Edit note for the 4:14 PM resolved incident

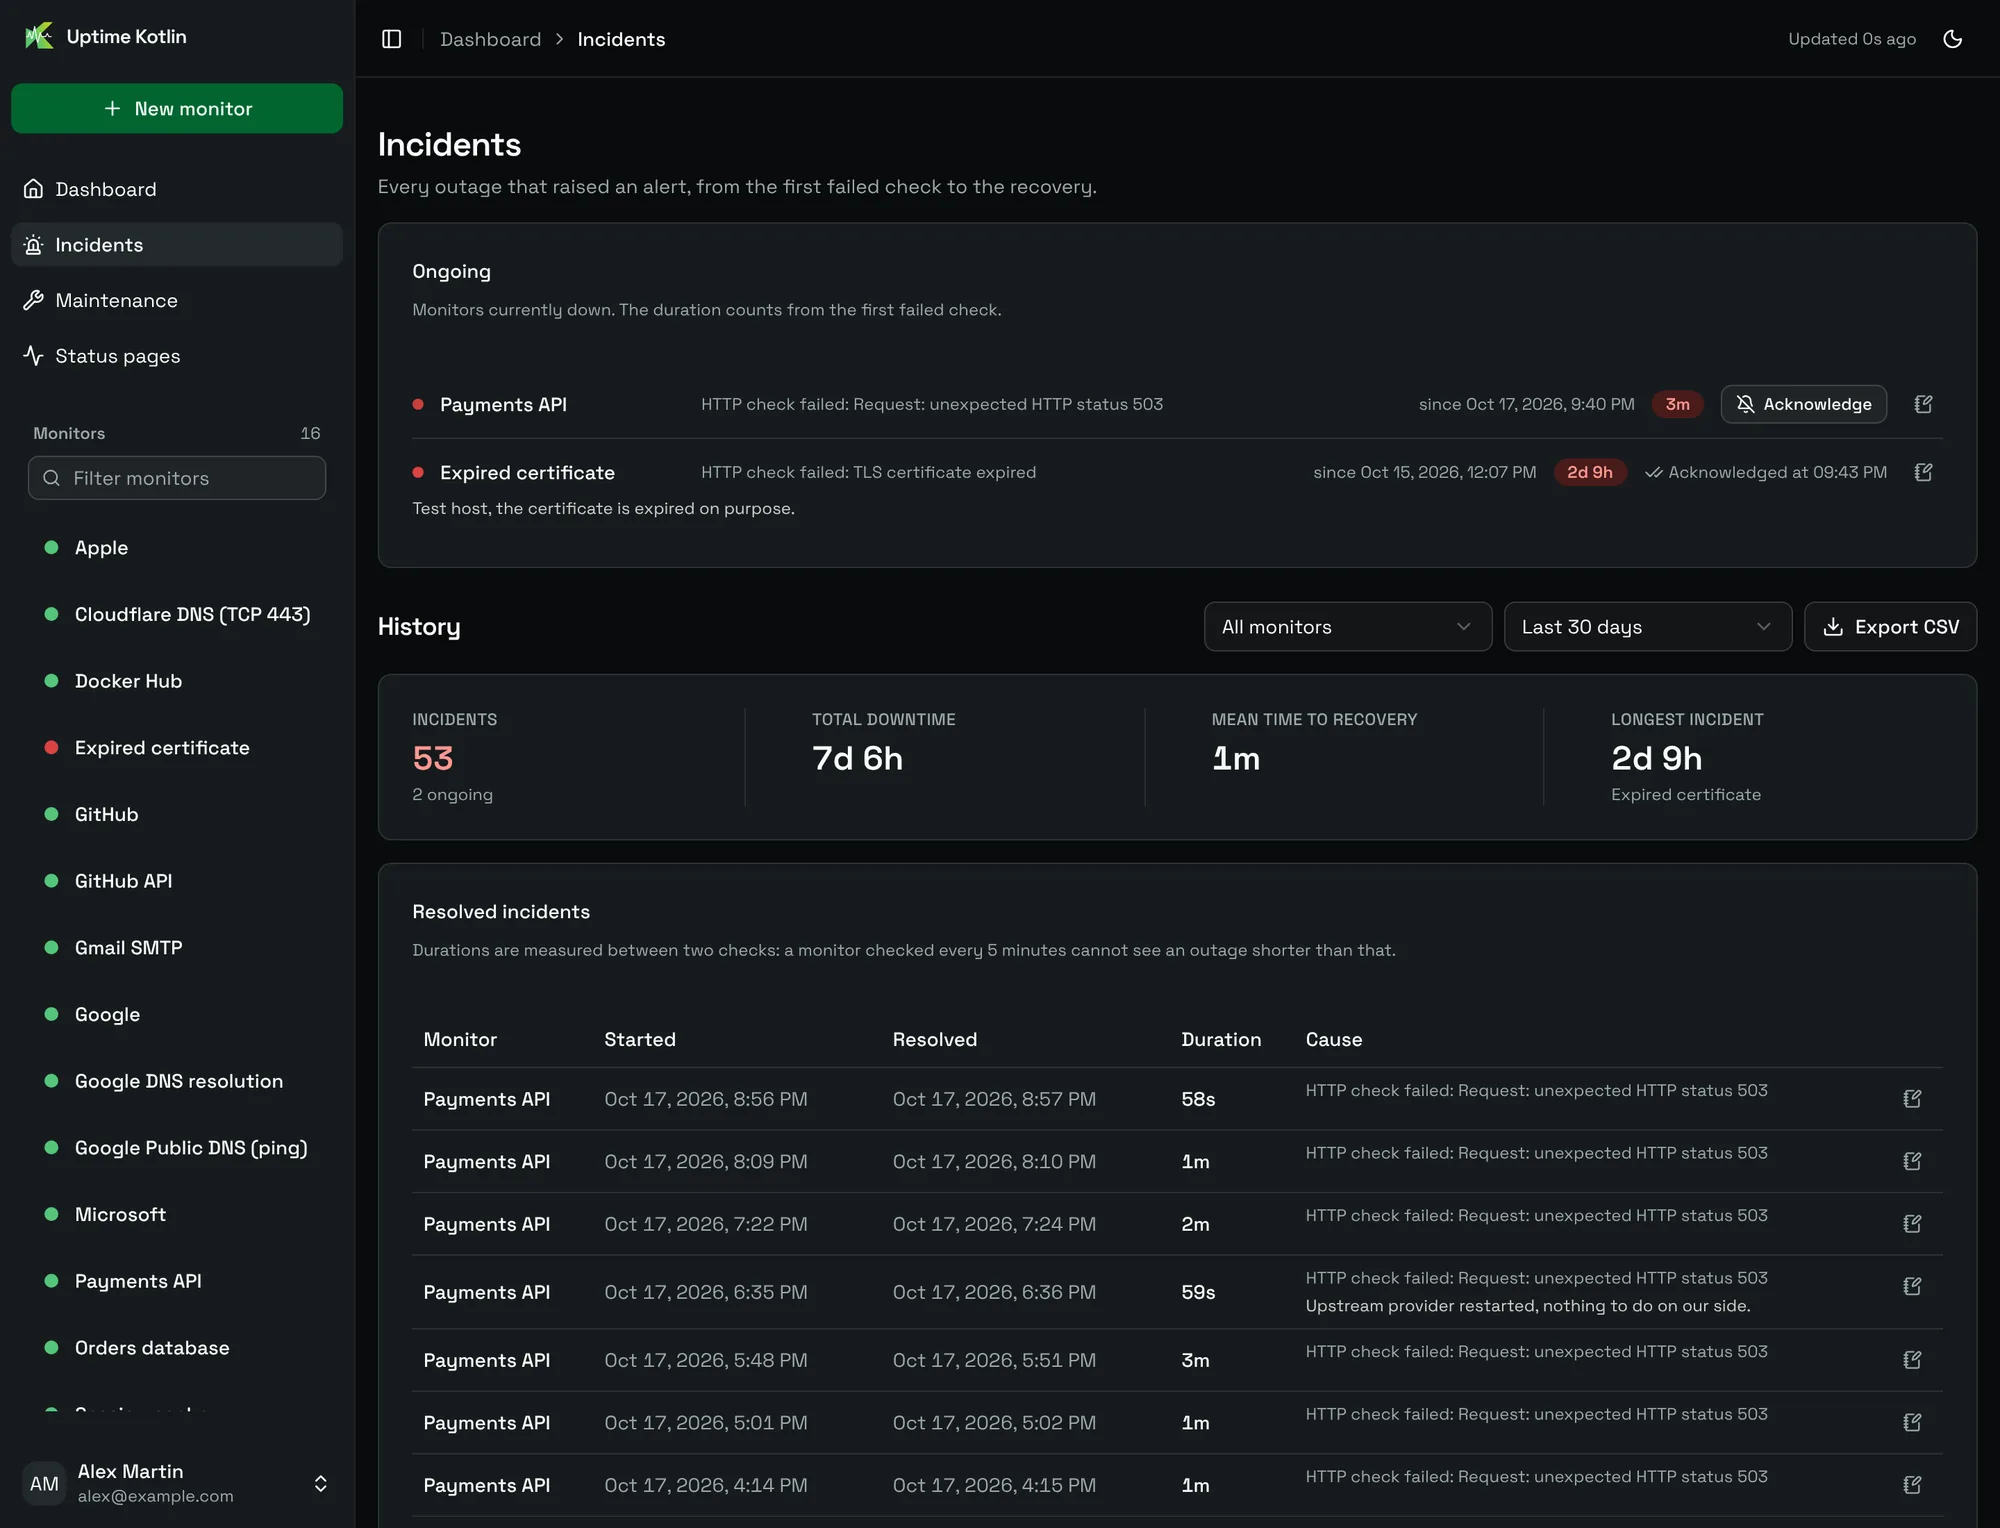click(1912, 1485)
